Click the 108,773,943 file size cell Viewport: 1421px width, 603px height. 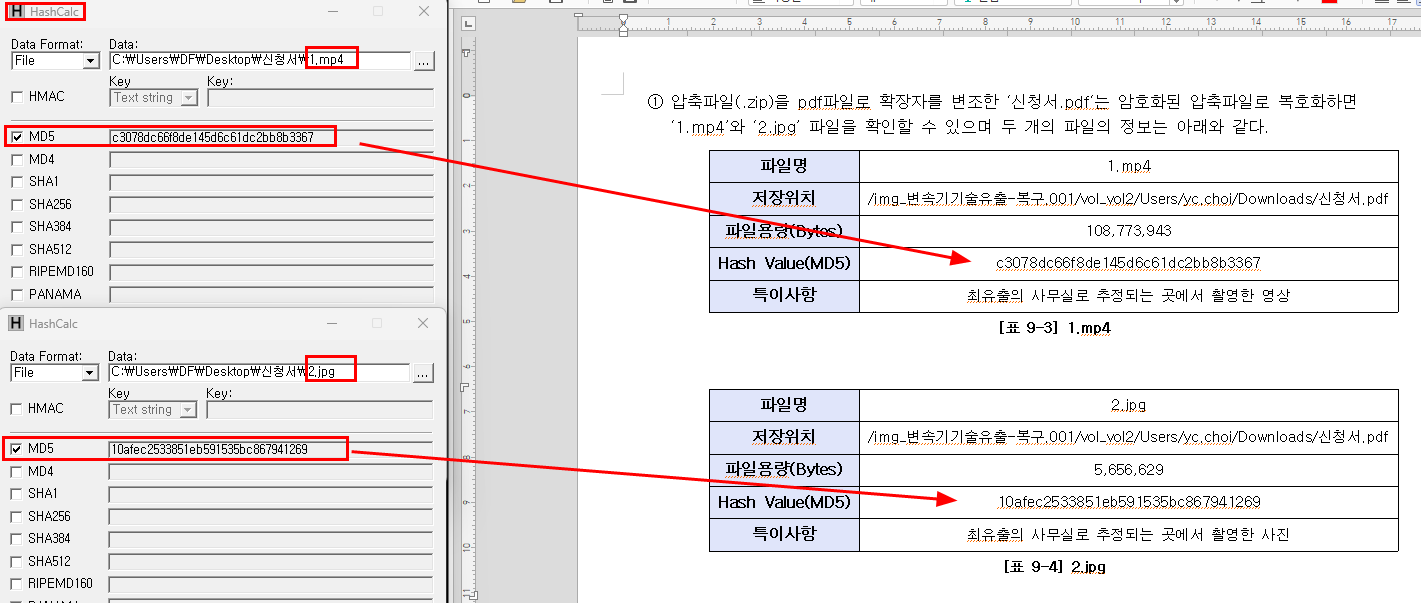click(x=1128, y=231)
